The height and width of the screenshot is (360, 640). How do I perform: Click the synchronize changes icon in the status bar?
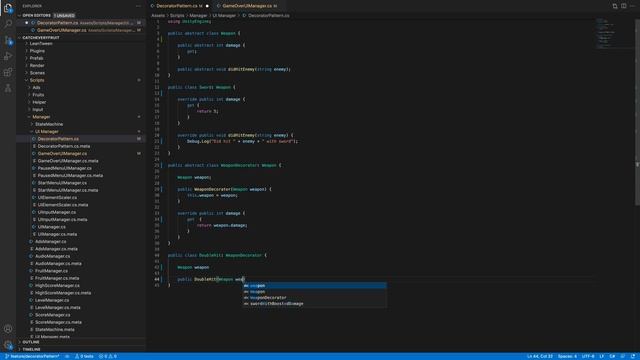pos(67,356)
